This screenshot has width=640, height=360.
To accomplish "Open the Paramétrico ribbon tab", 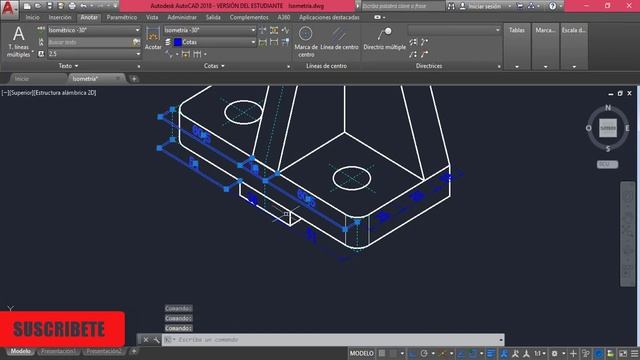I will point(122,18).
